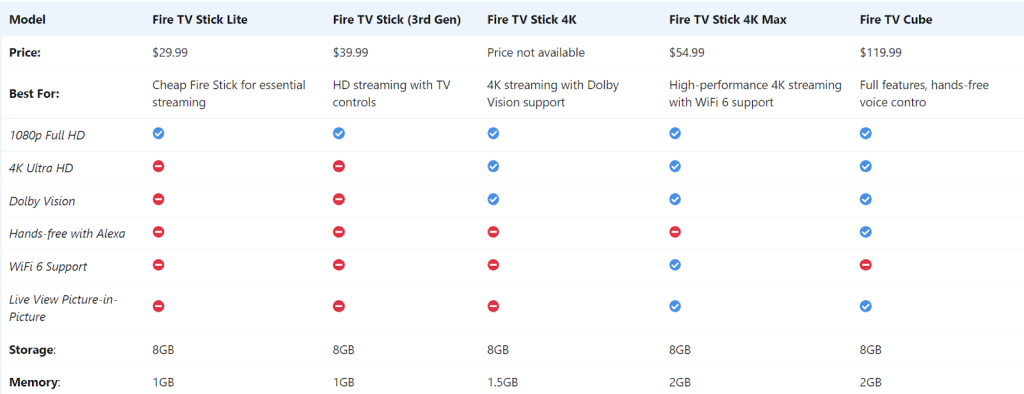1024x394 pixels.
Task: Click the 1080p Full HD checkmark for Fire TV Cube
Action: point(865,133)
